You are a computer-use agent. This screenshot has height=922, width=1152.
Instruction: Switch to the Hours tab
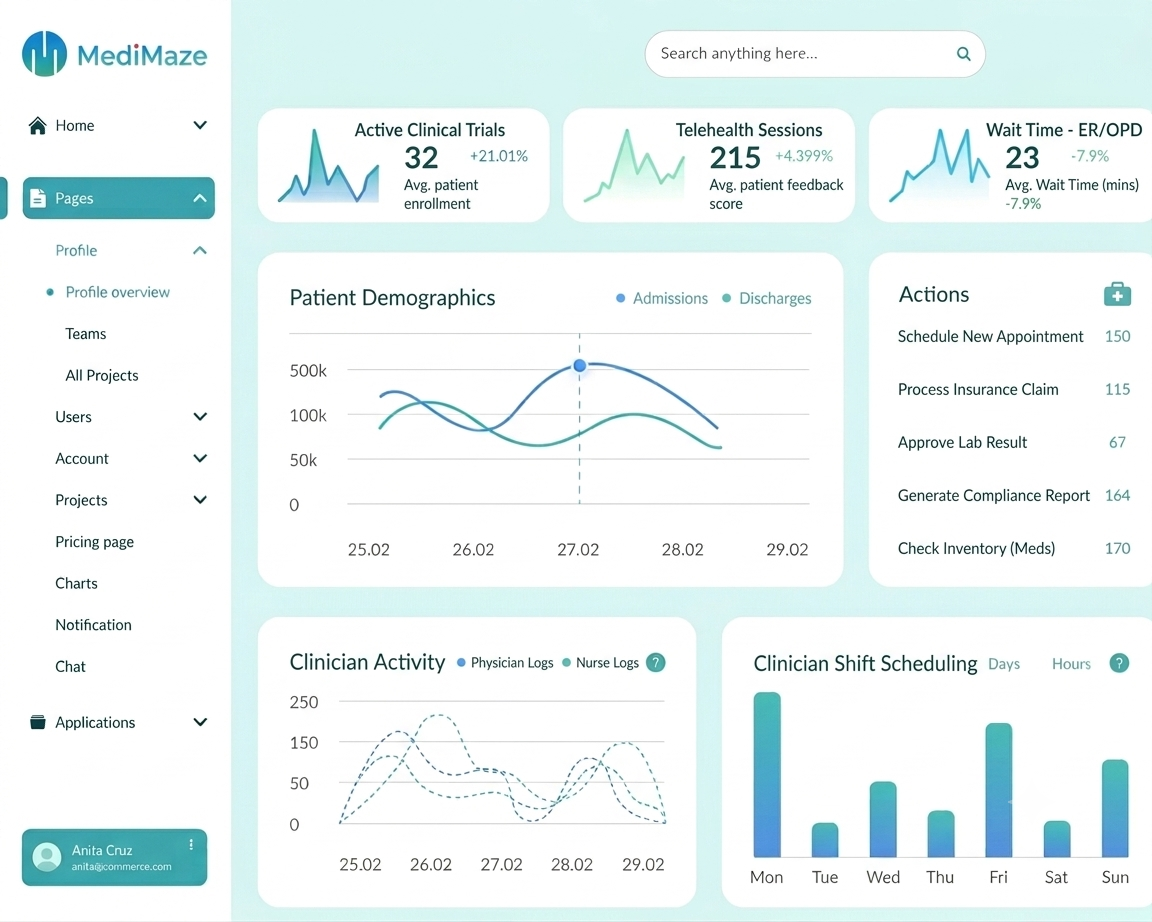1071,663
